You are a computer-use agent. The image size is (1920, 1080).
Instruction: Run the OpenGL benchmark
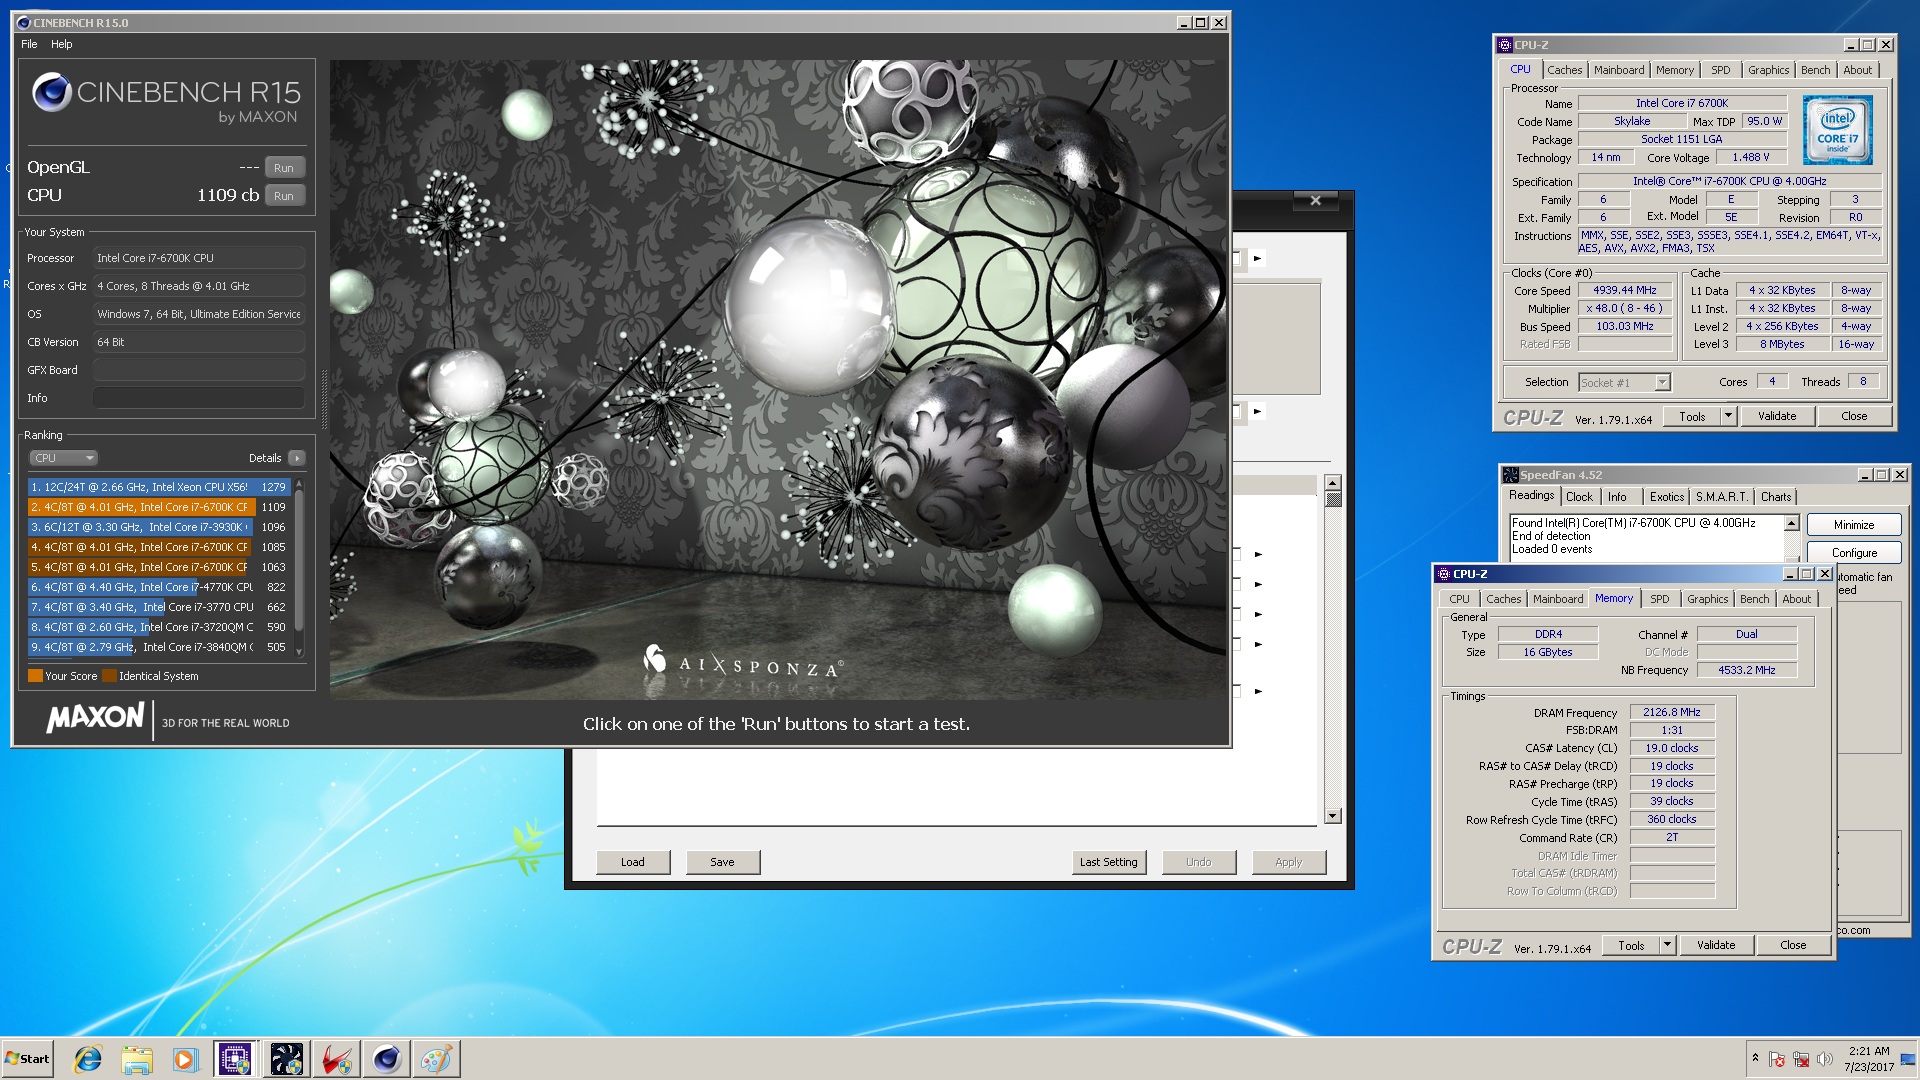point(284,168)
